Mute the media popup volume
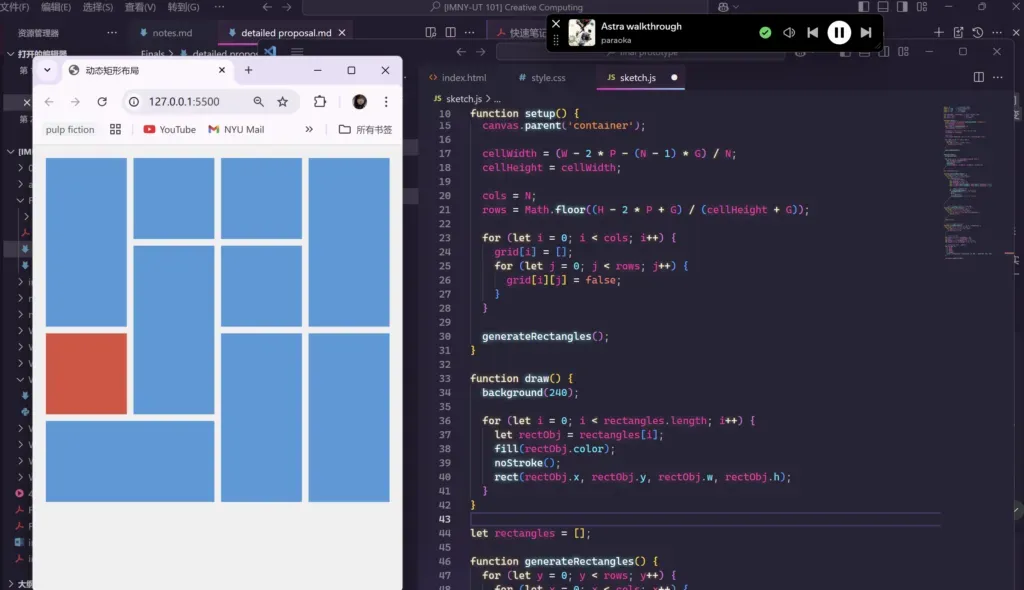Viewport: 1024px width, 590px height. tap(789, 32)
